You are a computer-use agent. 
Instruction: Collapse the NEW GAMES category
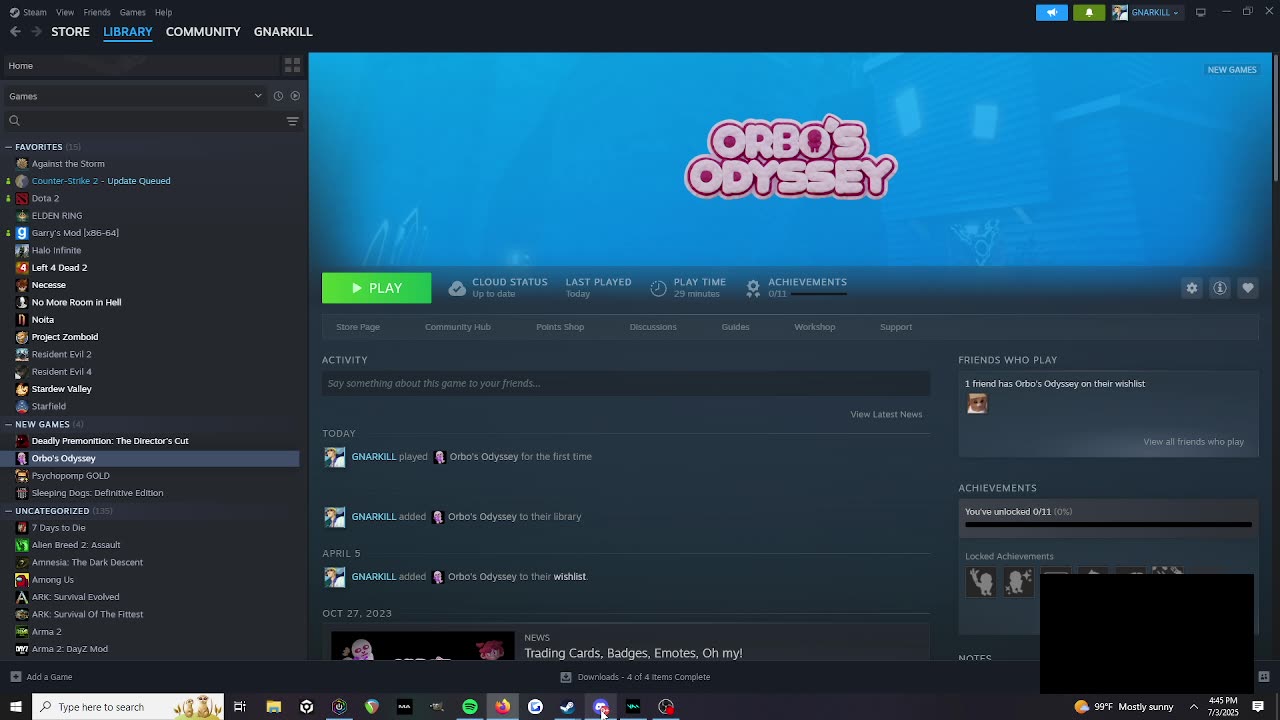pos(8,424)
